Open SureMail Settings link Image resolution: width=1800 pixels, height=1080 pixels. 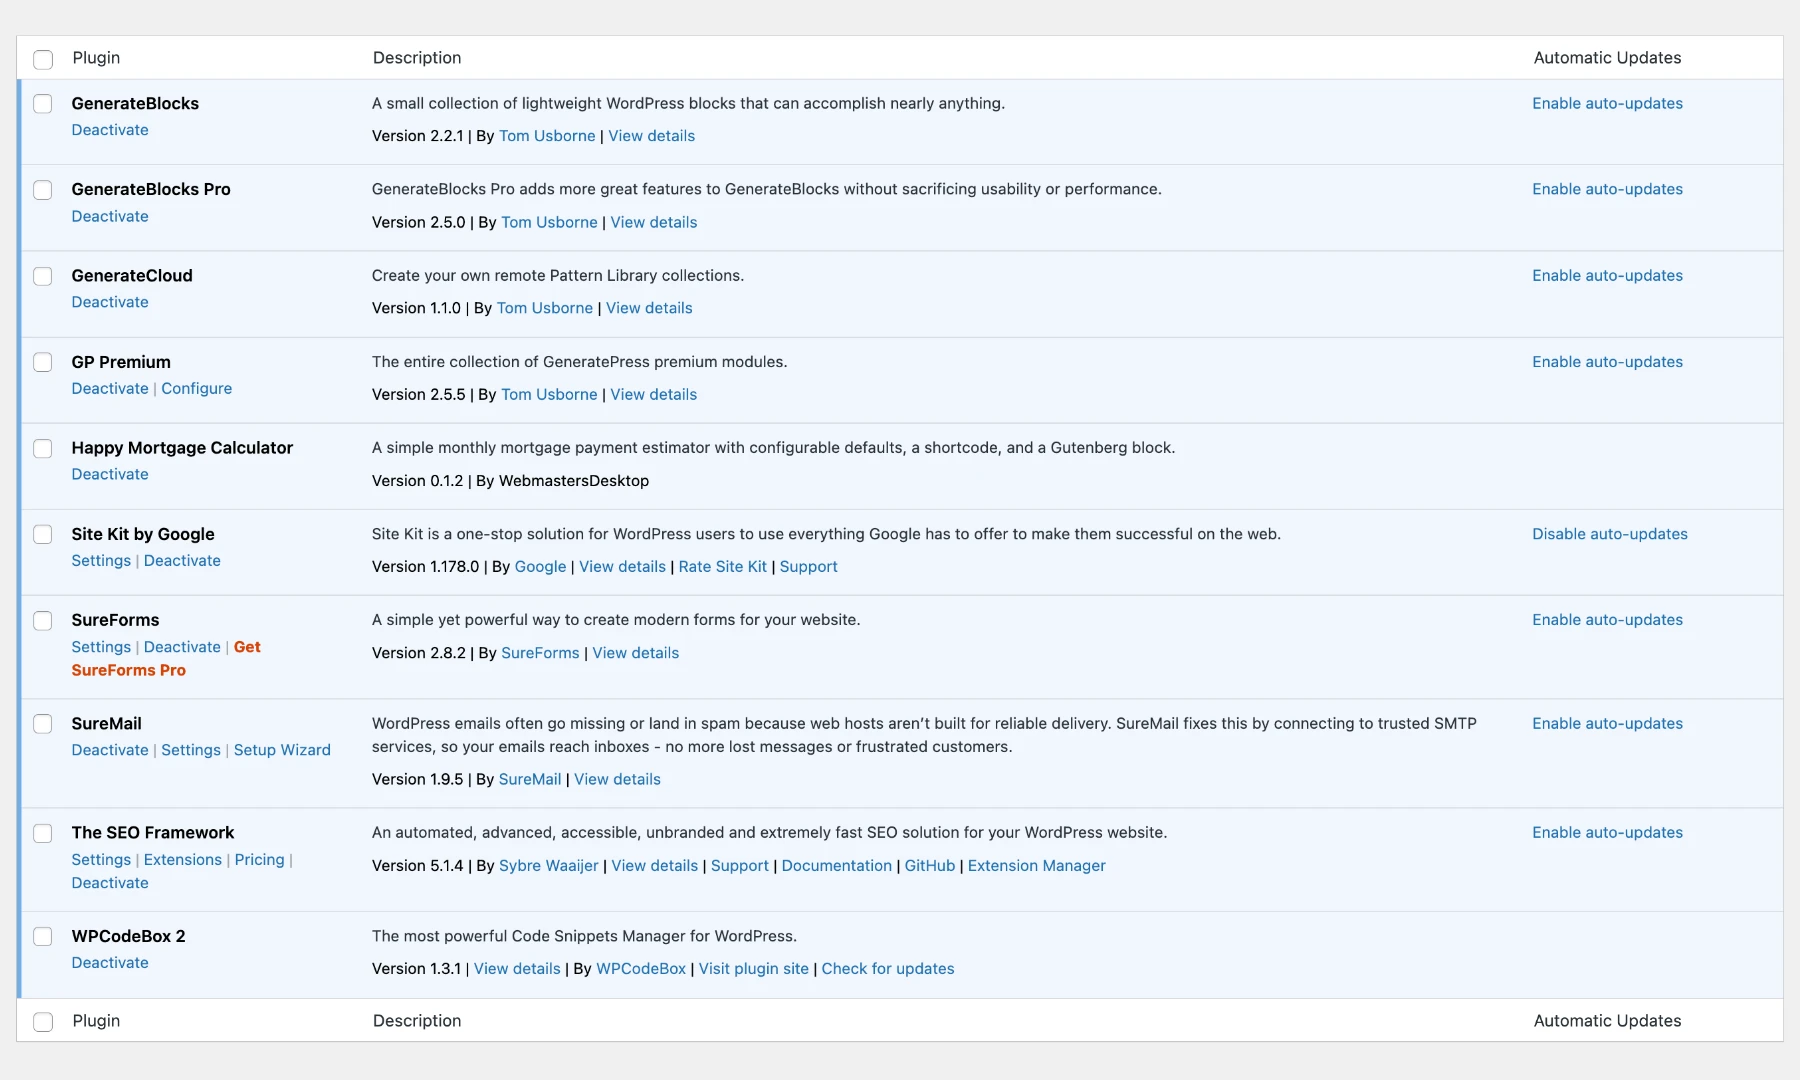tap(191, 750)
